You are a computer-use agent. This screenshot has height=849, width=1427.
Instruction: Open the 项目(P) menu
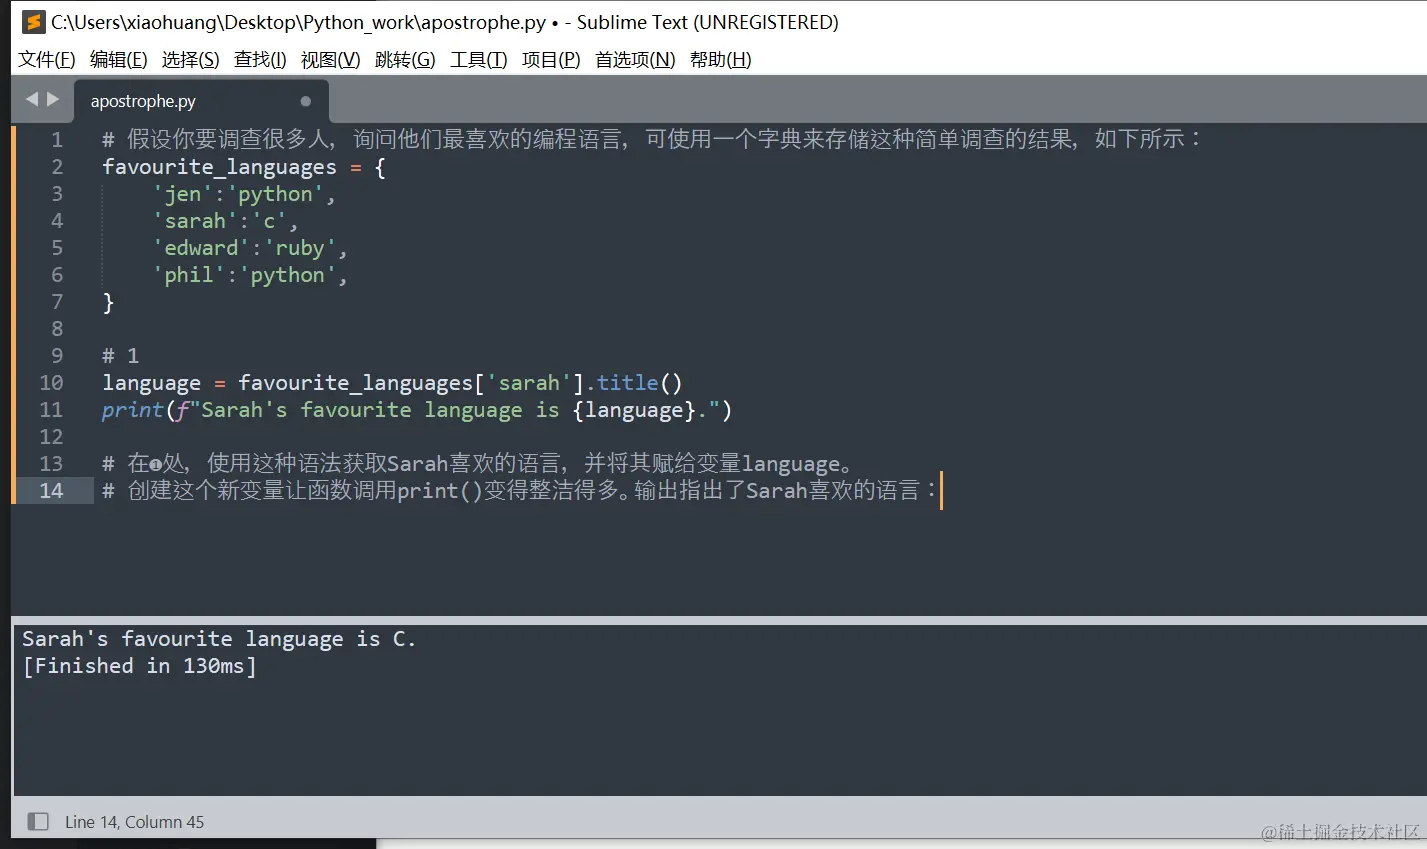(551, 59)
